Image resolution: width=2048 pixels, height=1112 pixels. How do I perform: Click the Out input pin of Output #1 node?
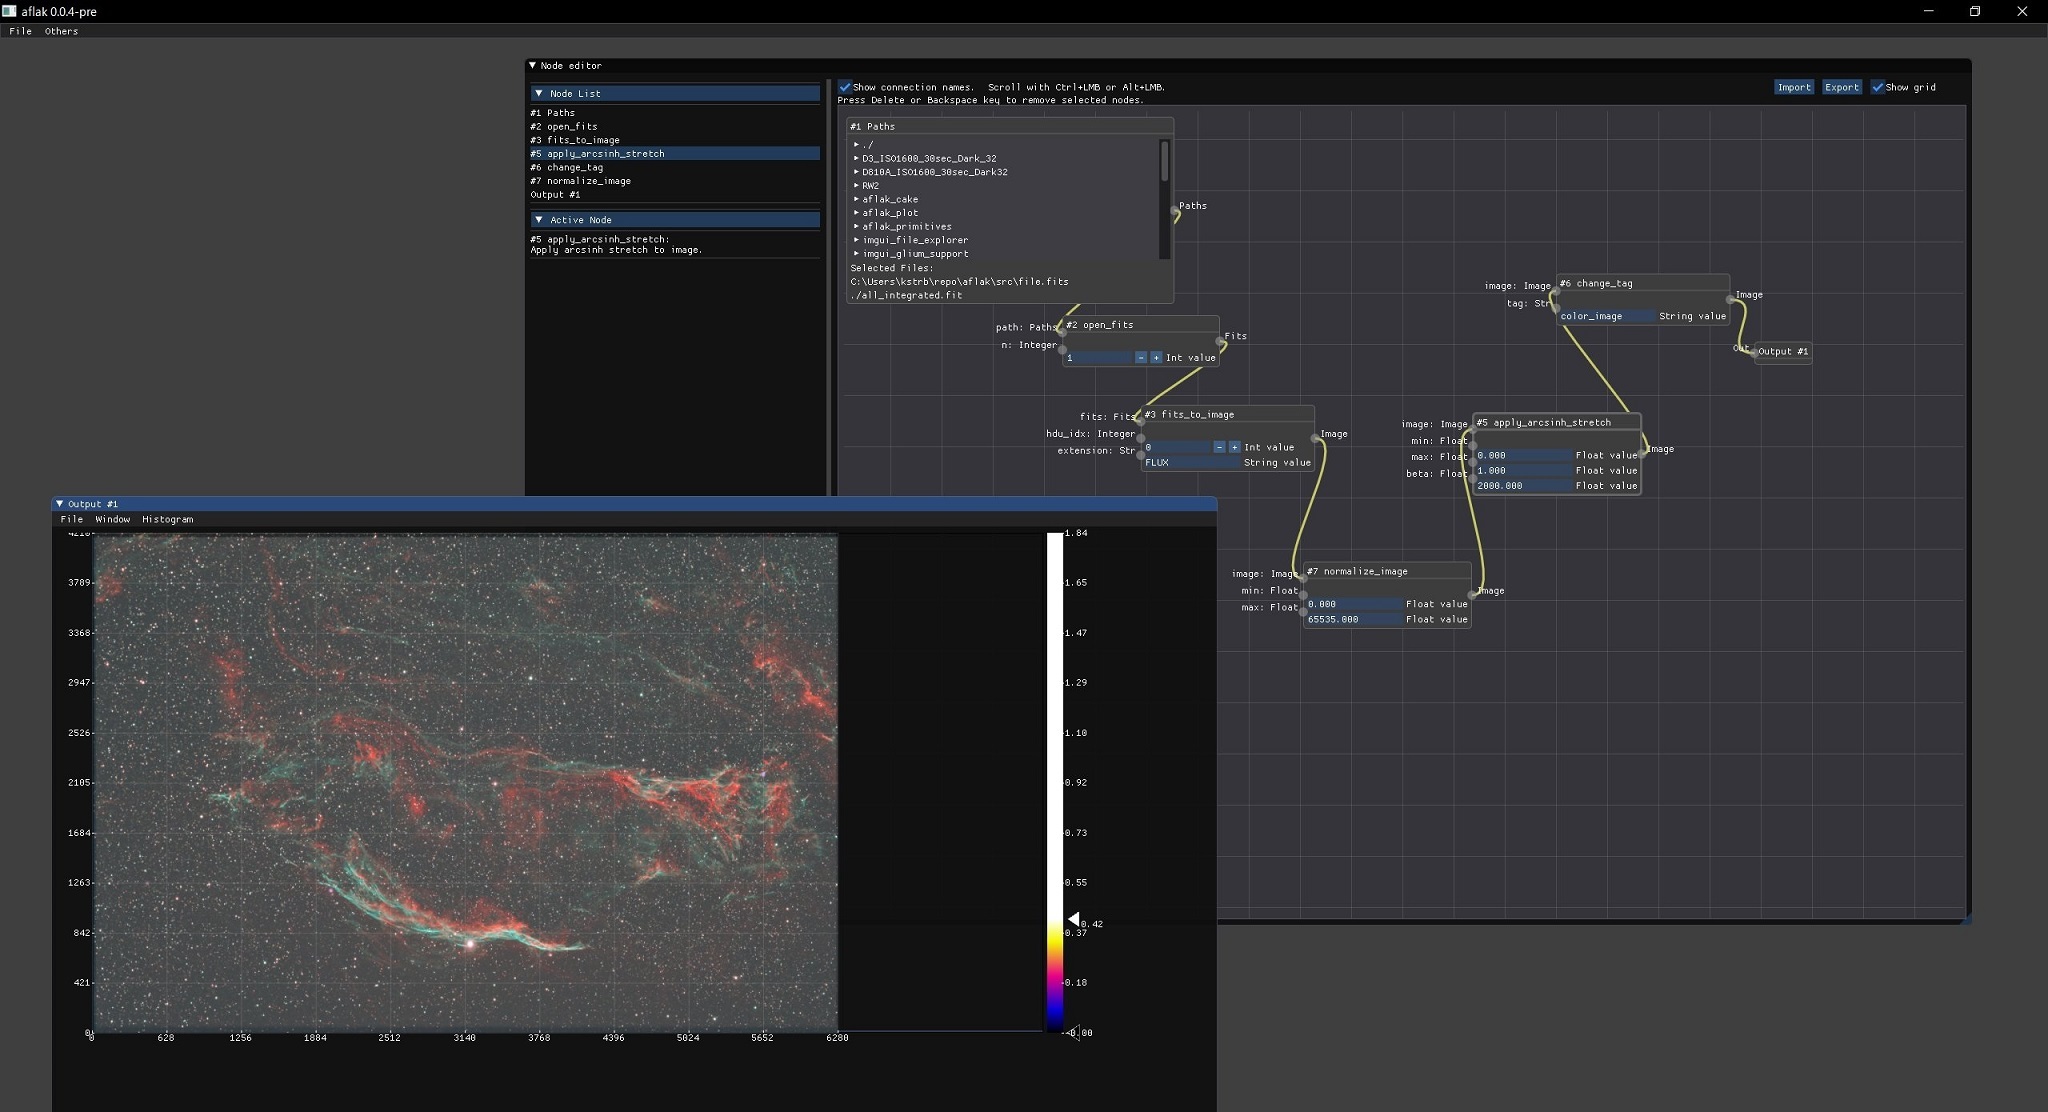pos(1754,352)
